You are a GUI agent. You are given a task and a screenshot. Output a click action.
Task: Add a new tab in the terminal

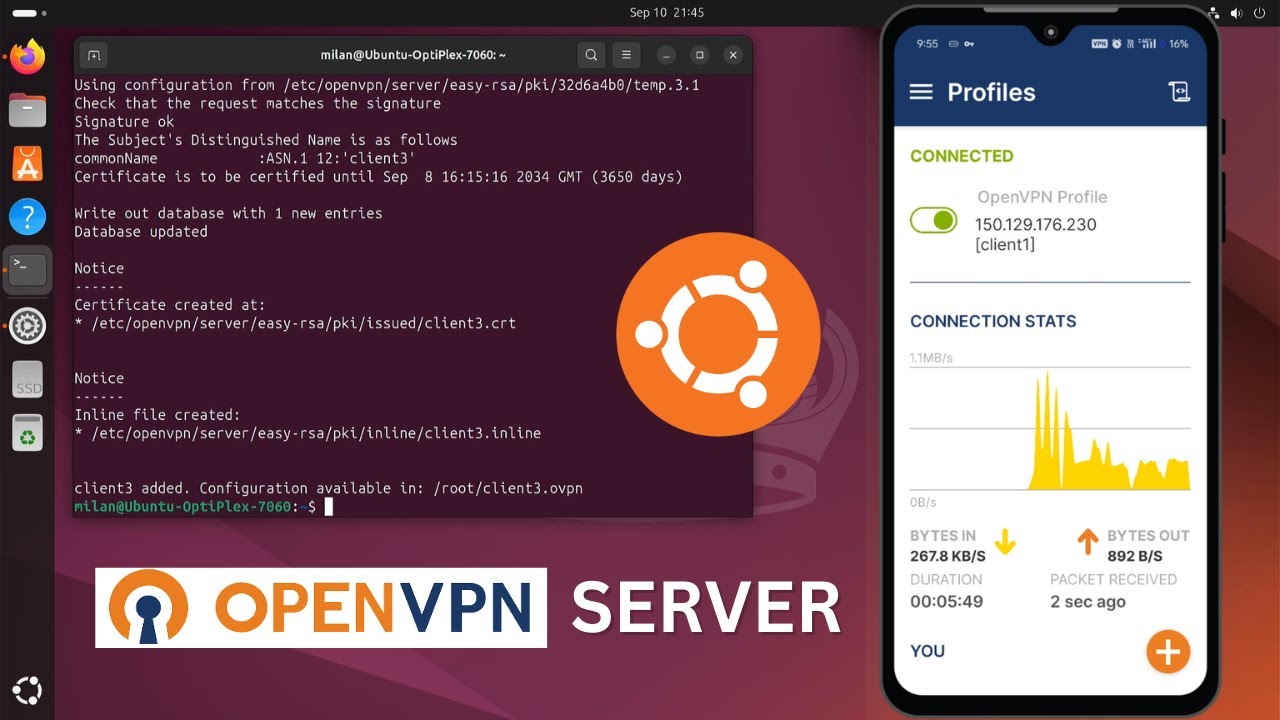93,55
